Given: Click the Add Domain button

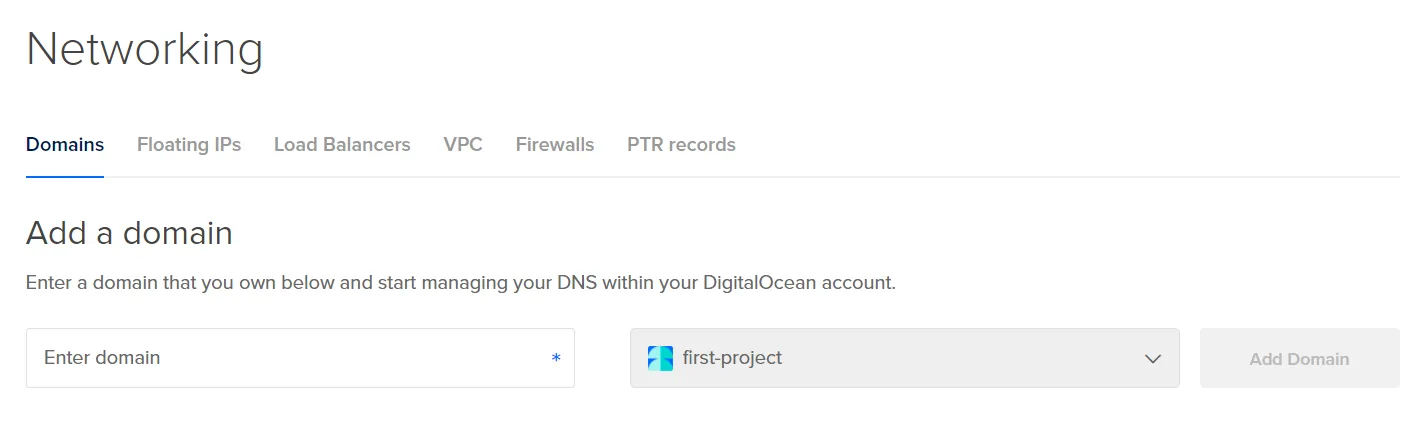Looking at the screenshot, I should pyautogui.click(x=1299, y=358).
